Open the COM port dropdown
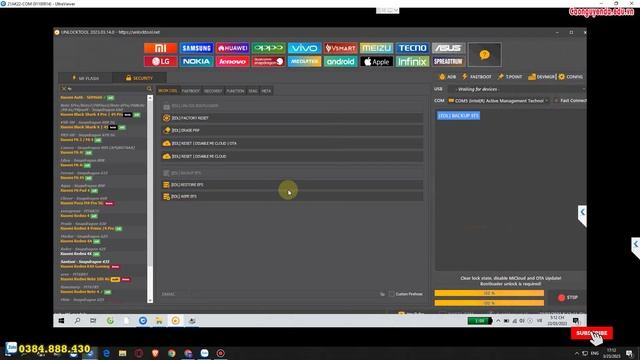Image resolution: width=640 pixels, height=360 pixels. 499,100
